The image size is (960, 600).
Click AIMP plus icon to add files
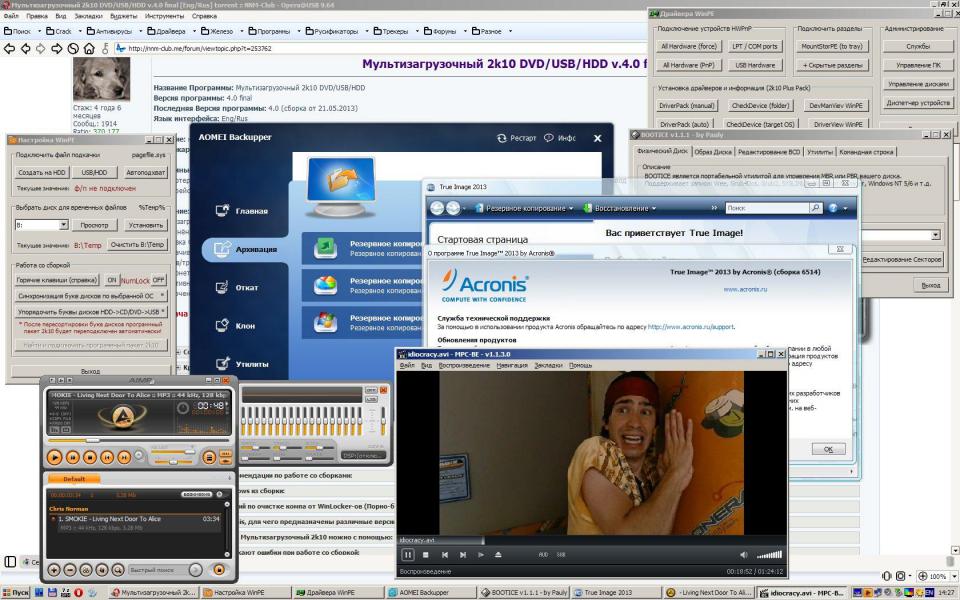[x=54, y=570]
